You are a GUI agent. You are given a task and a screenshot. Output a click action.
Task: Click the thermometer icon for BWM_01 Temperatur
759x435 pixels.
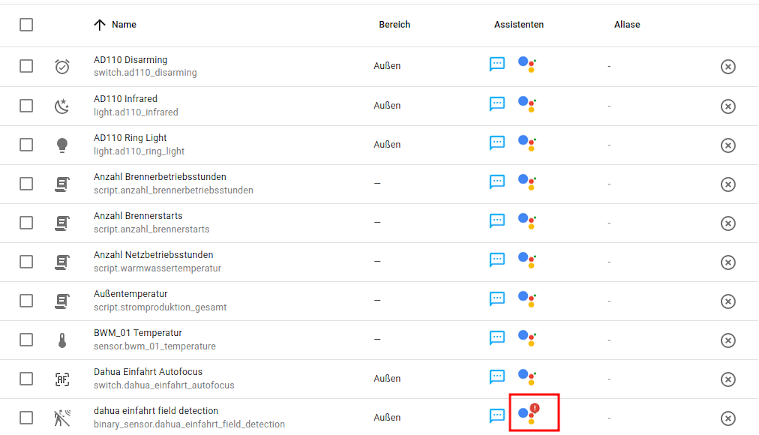tap(62, 339)
